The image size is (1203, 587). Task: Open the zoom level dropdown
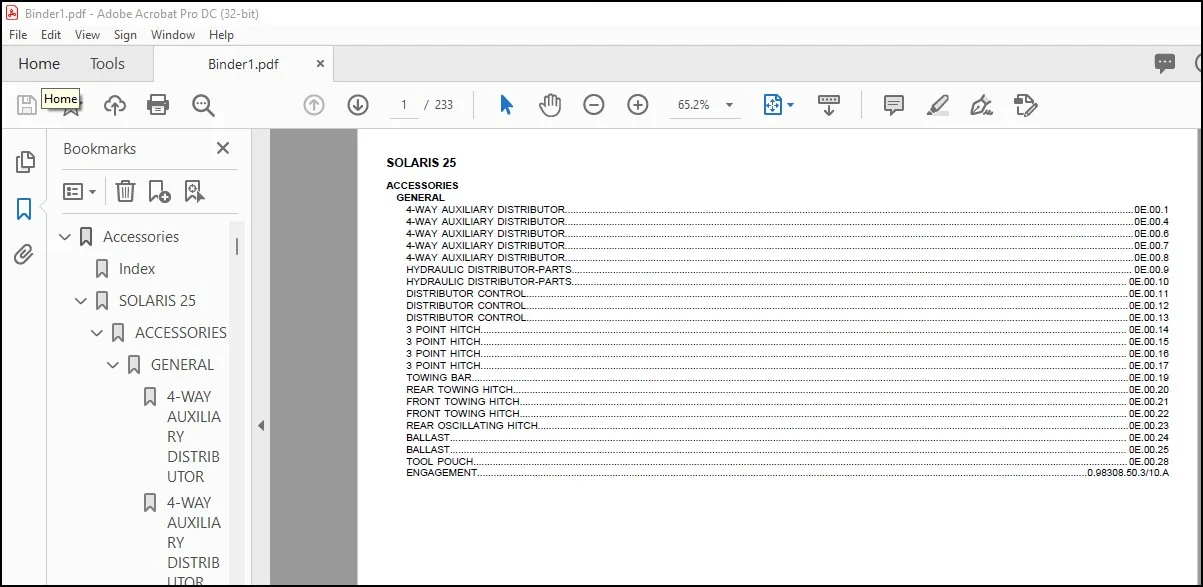(730, 105)
